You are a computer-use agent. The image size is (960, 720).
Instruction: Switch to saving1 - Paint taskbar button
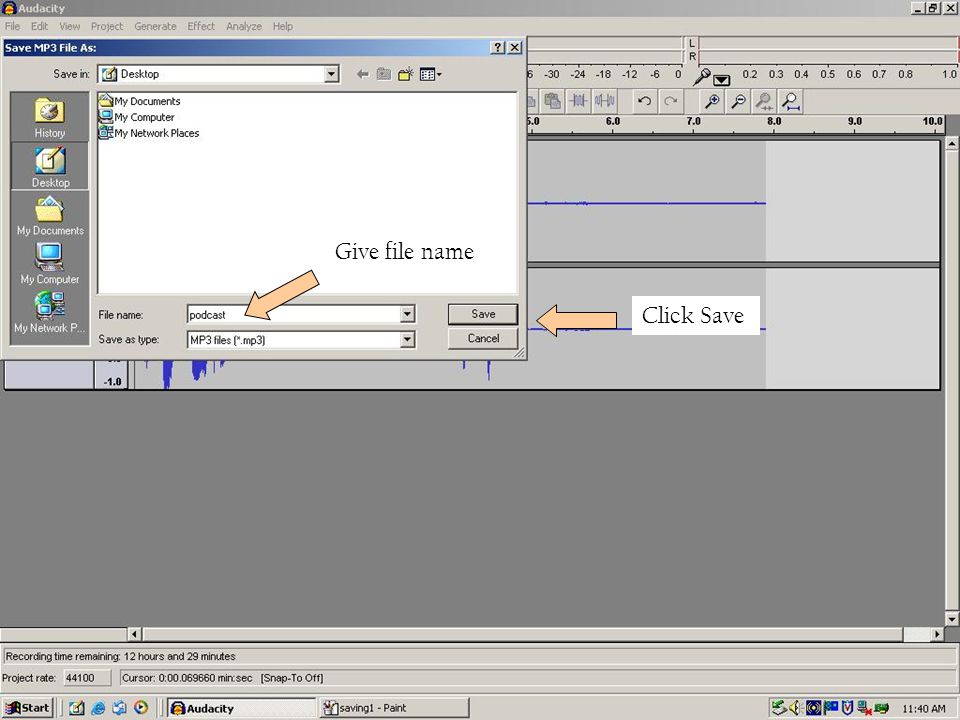[x=394, y=708]
